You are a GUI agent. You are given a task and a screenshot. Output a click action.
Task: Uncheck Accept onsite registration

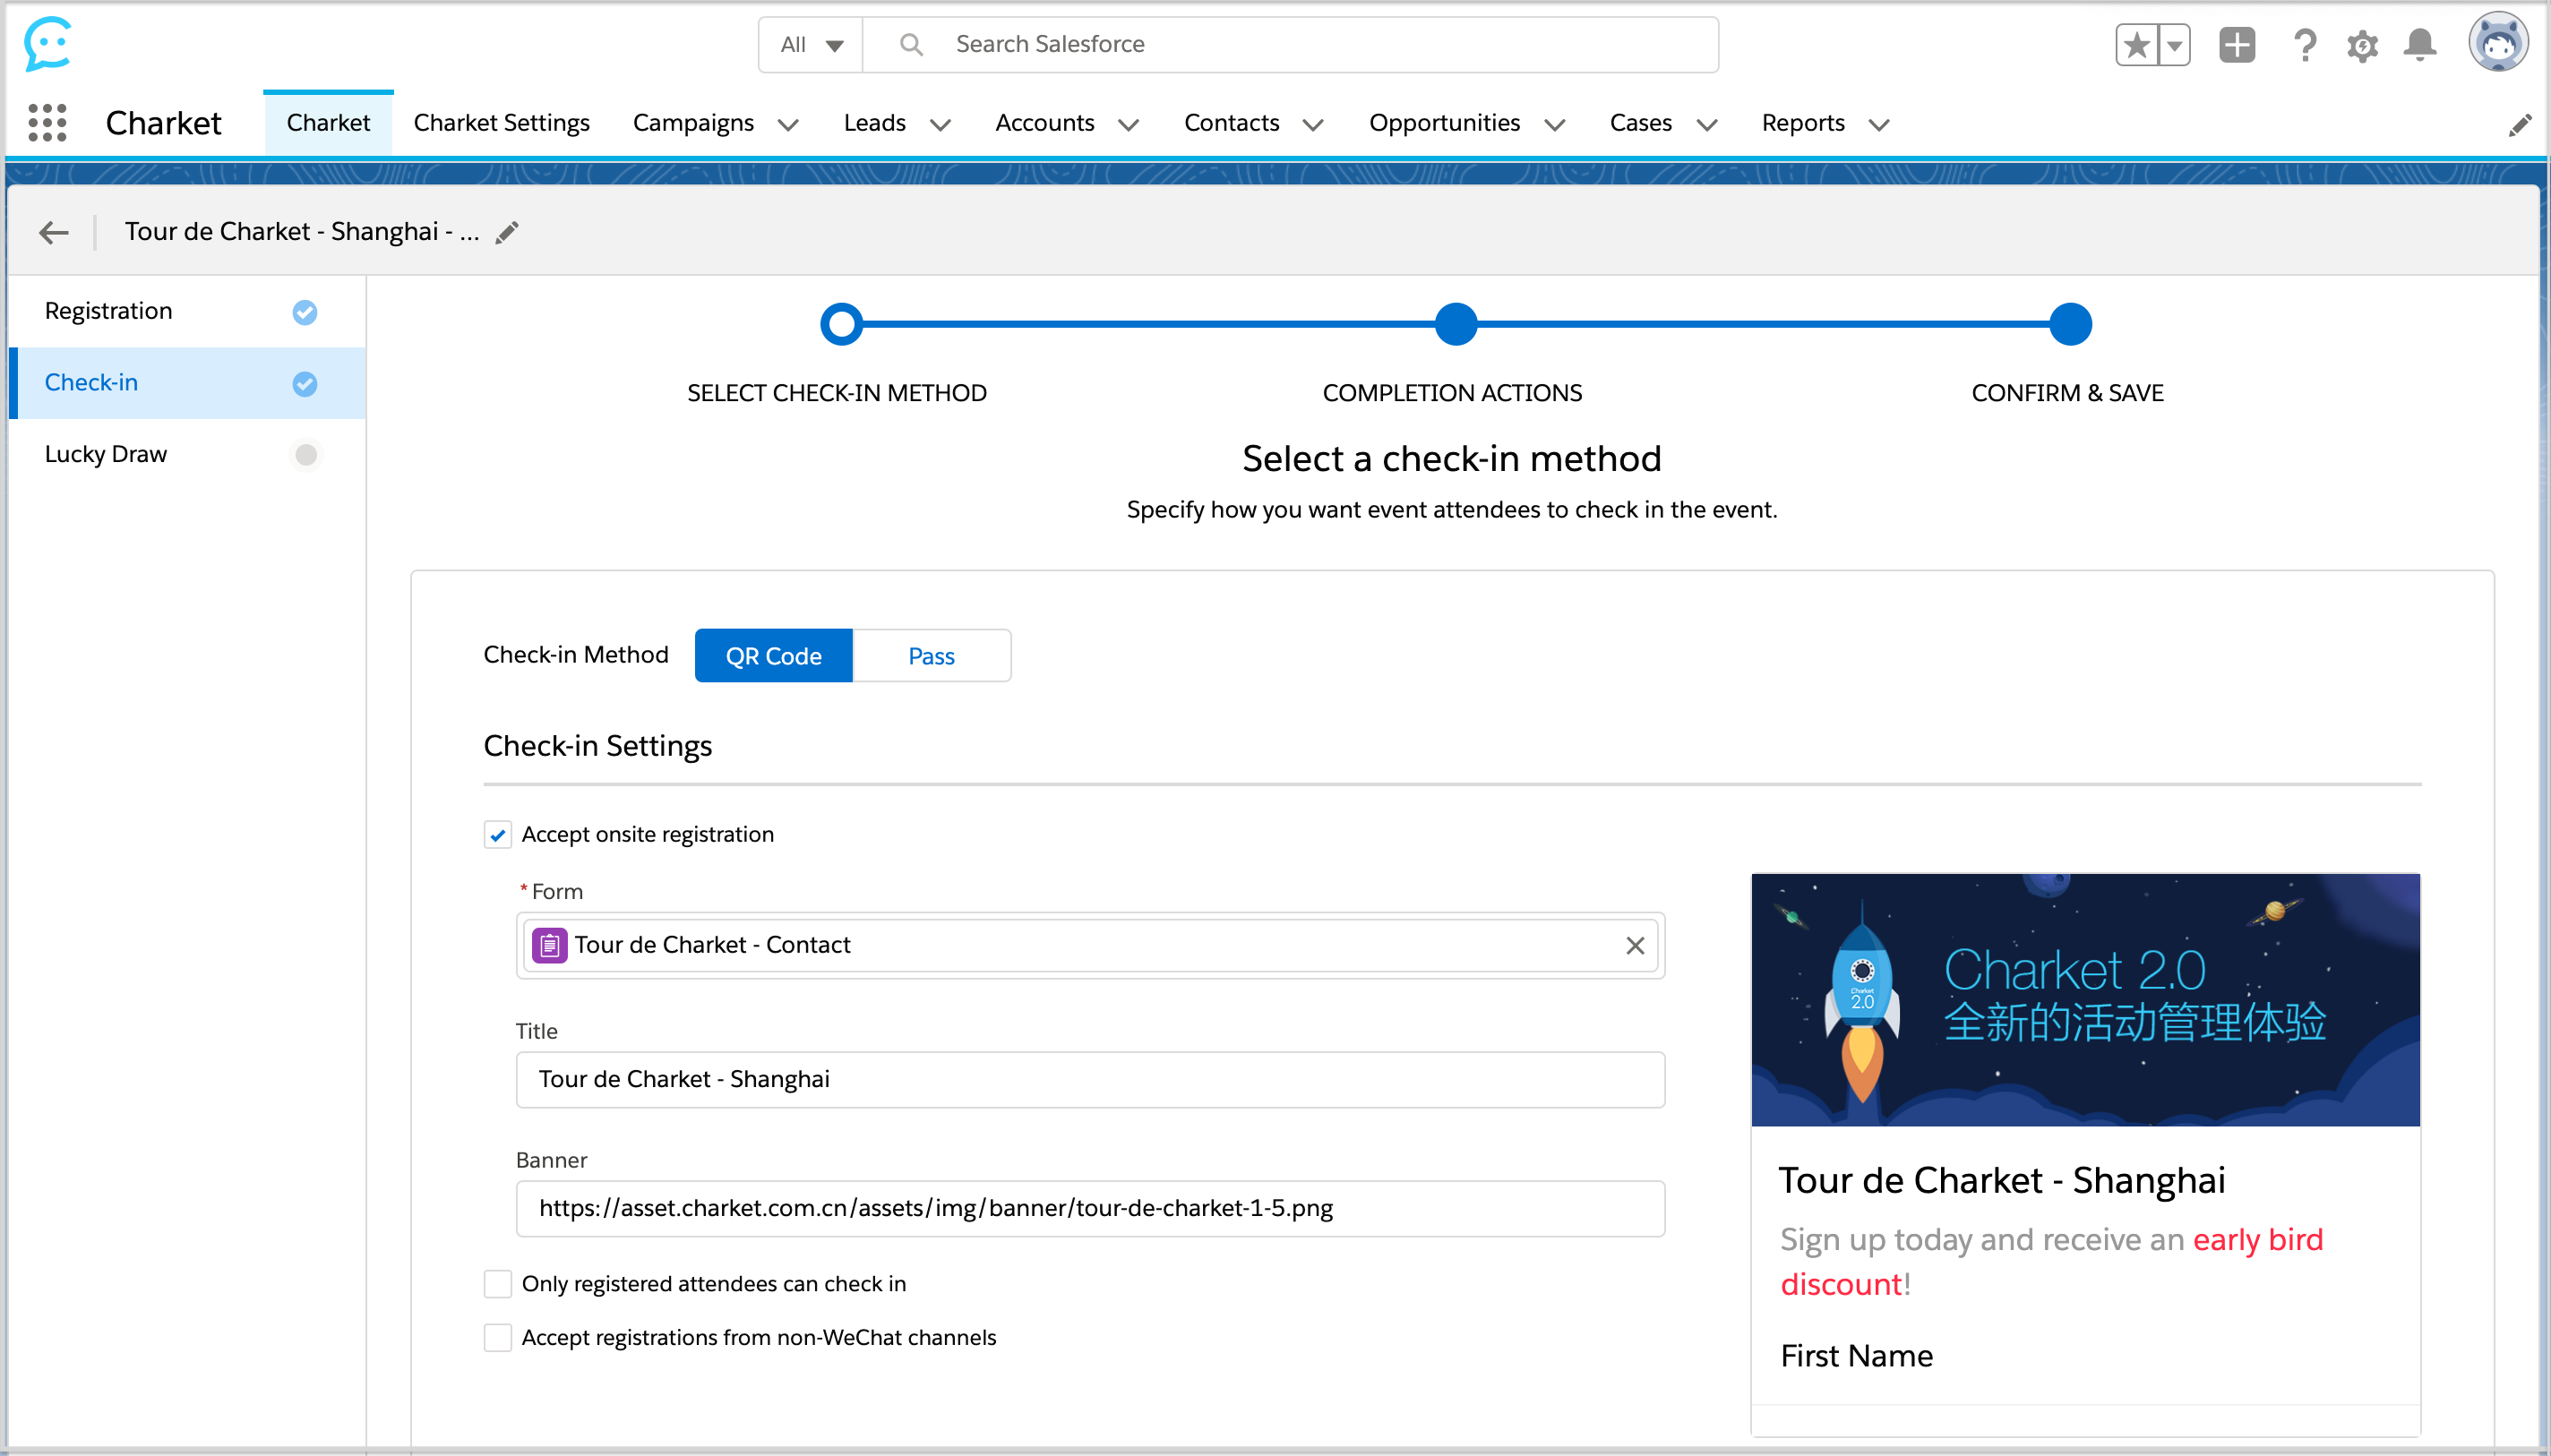(x=498, y=835)
